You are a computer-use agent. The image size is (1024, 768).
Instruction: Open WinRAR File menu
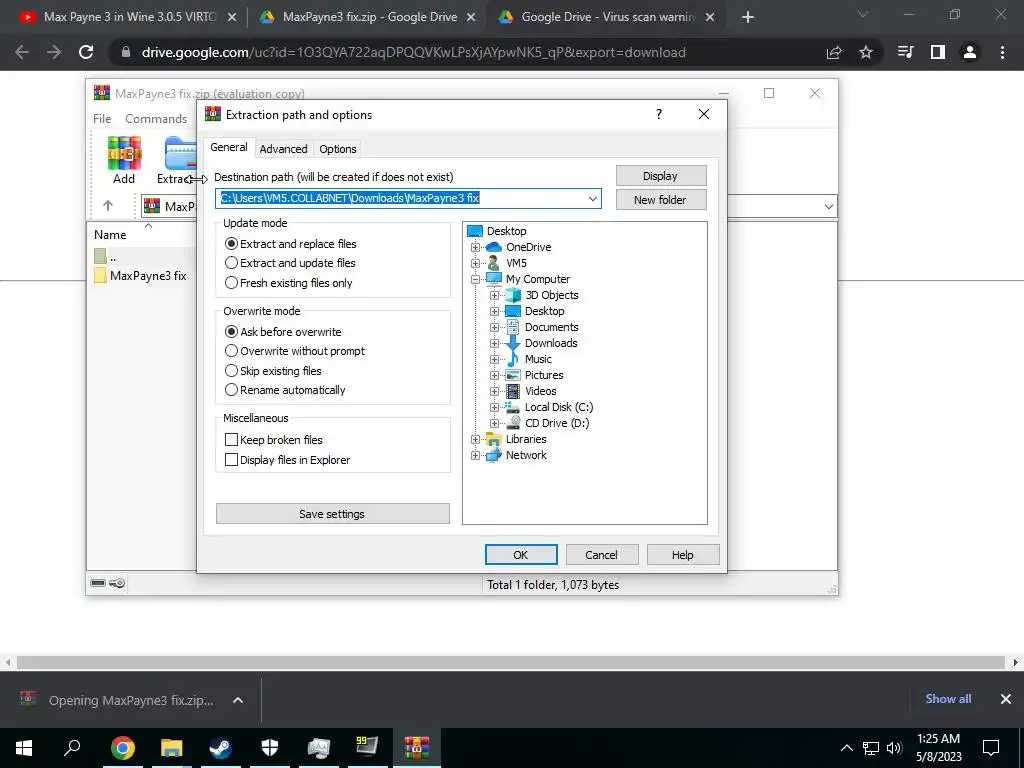tap(102, 119)
